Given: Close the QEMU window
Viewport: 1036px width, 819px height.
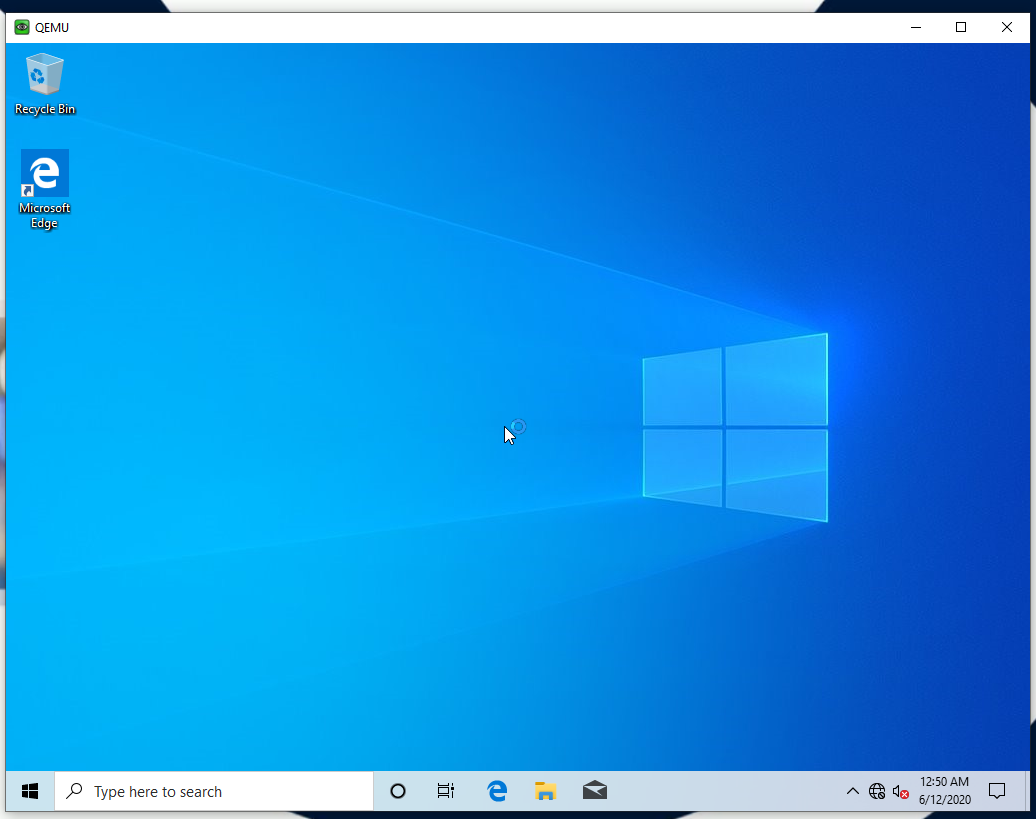Looking at the screenshot, I should click(x=1006, y=27).
